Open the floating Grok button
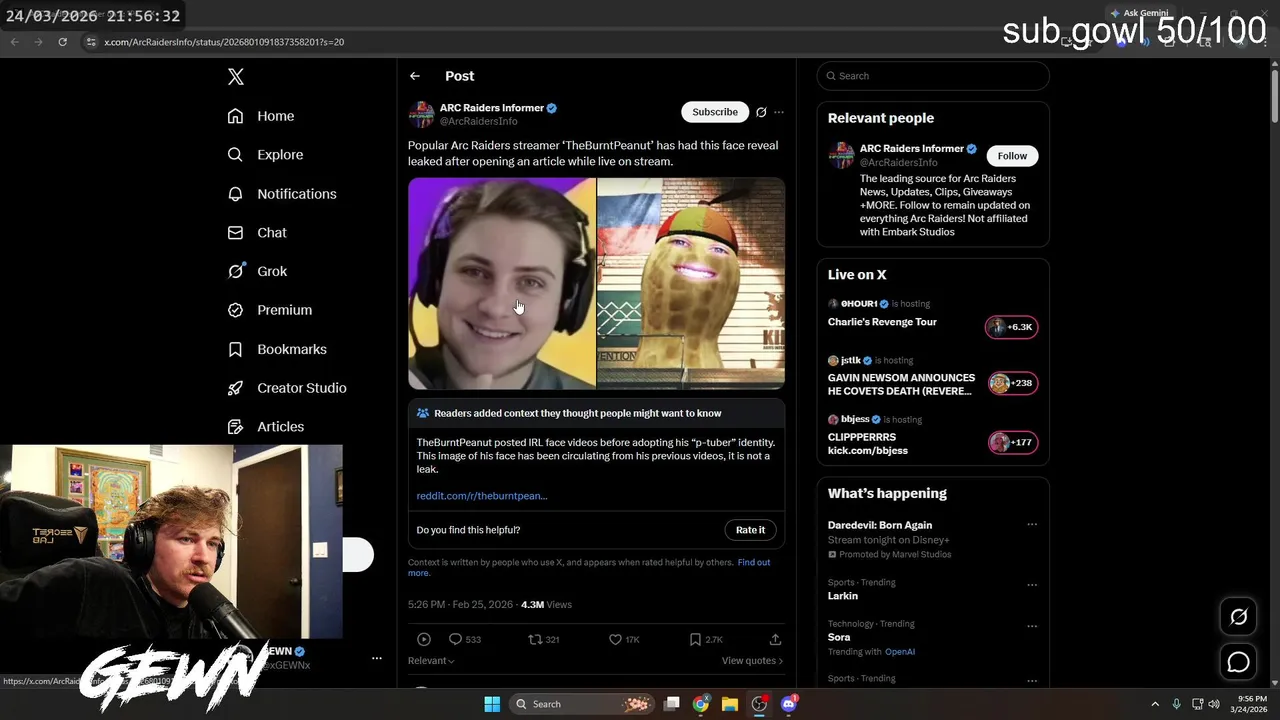 point(1238,617)
